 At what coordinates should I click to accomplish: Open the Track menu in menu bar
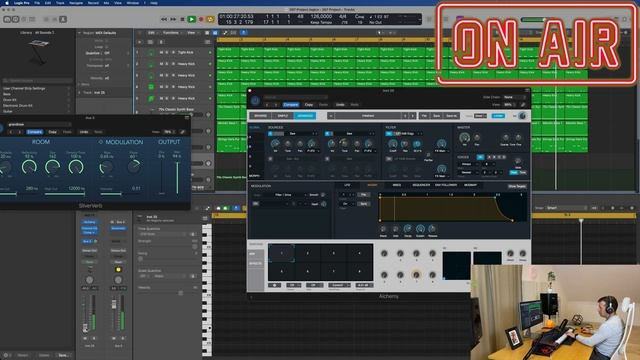60,2
